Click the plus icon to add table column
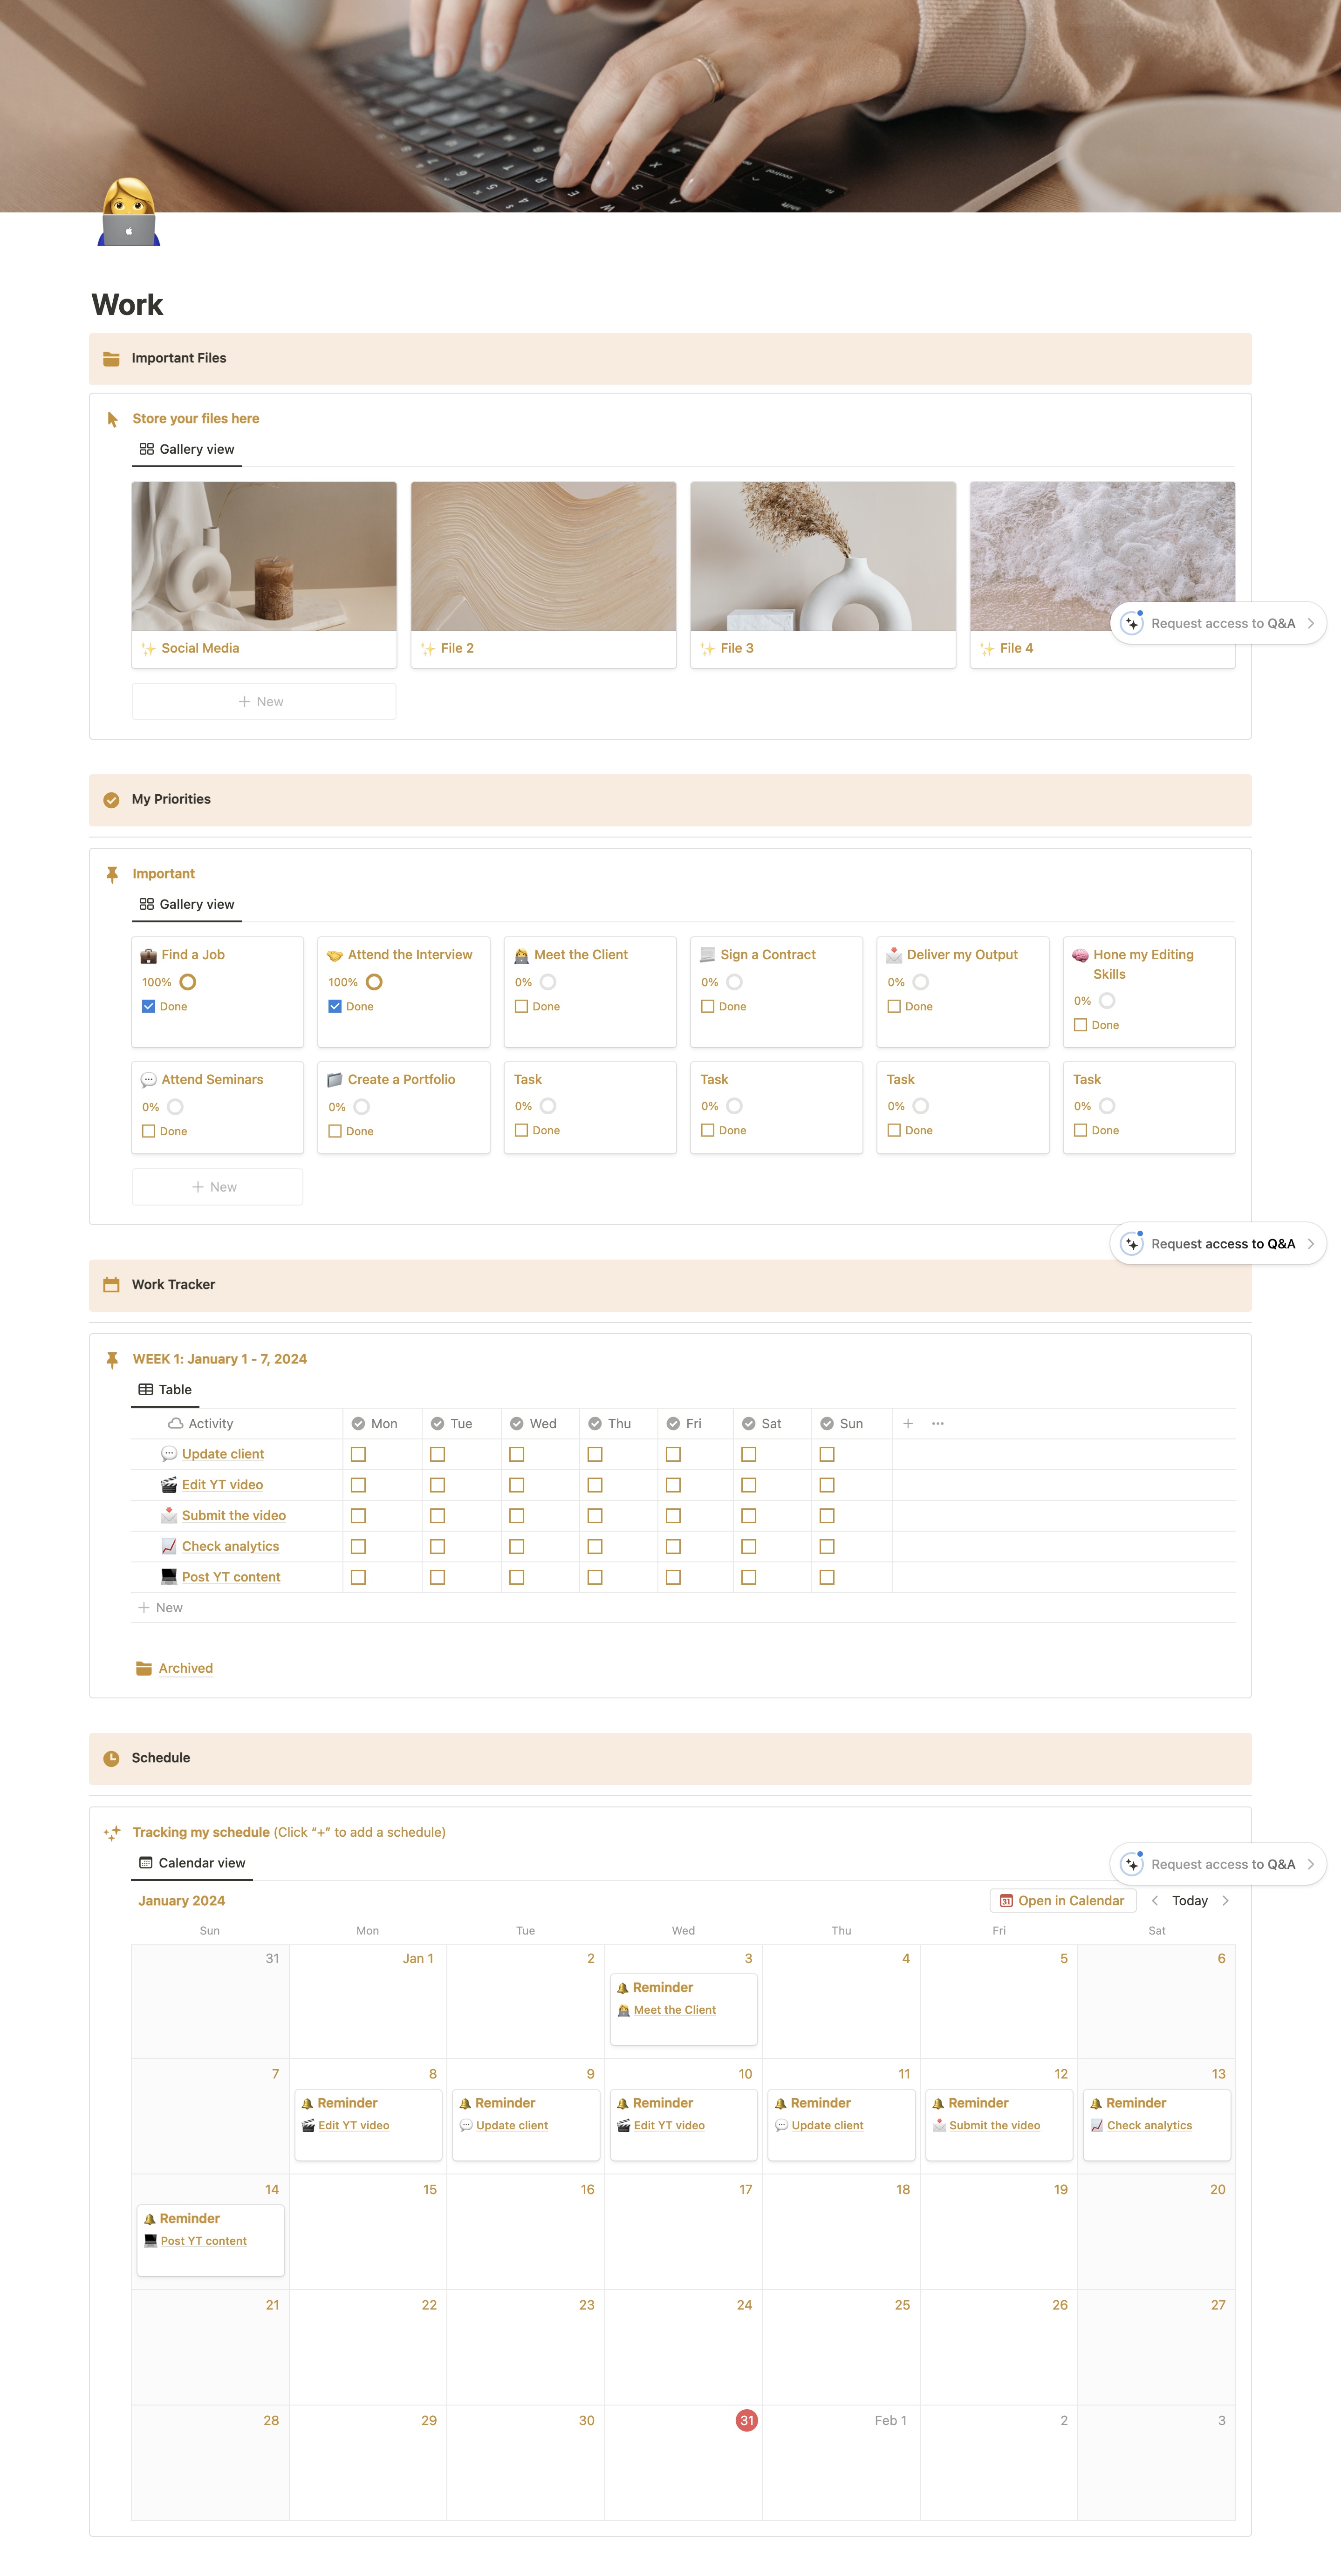This screenshot has height=2576, width=1341. click(x=907, y=1424)
